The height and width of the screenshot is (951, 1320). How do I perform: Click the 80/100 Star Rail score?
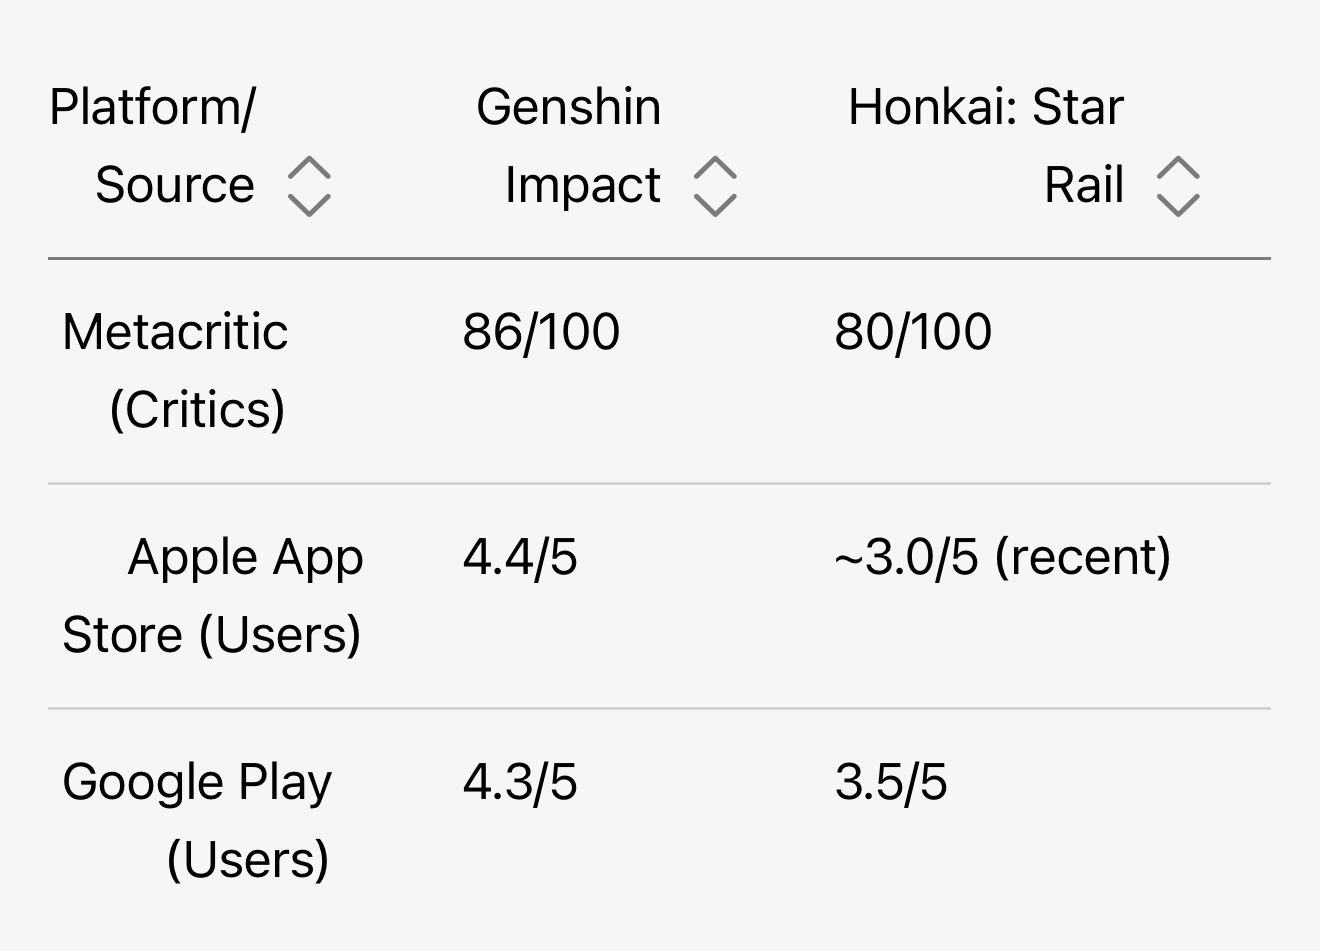tap(913, 332)
